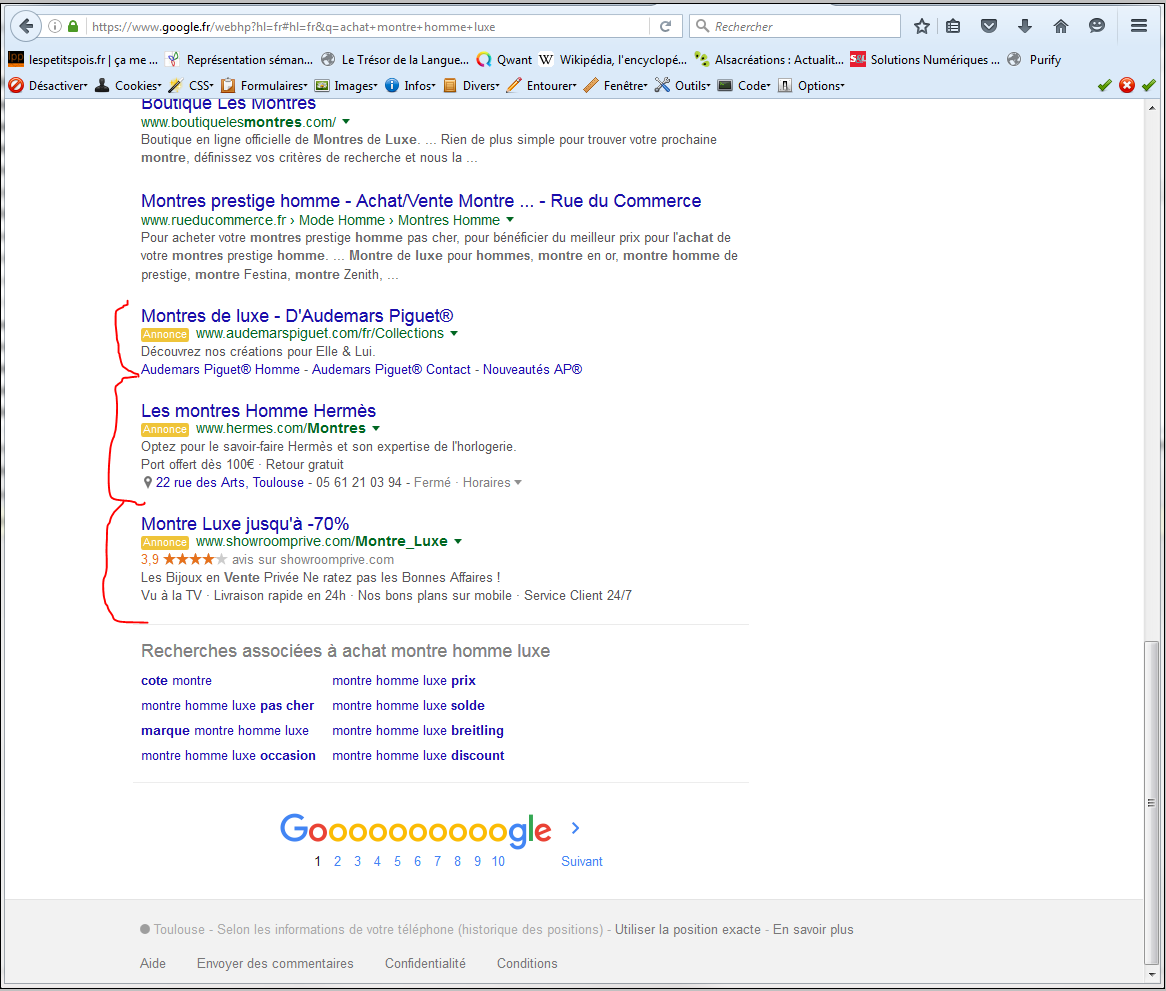The image size is (1166, 991).
Task: Open Audemars Piguet Homme sitelink
Action: click(x=220, y=369)
